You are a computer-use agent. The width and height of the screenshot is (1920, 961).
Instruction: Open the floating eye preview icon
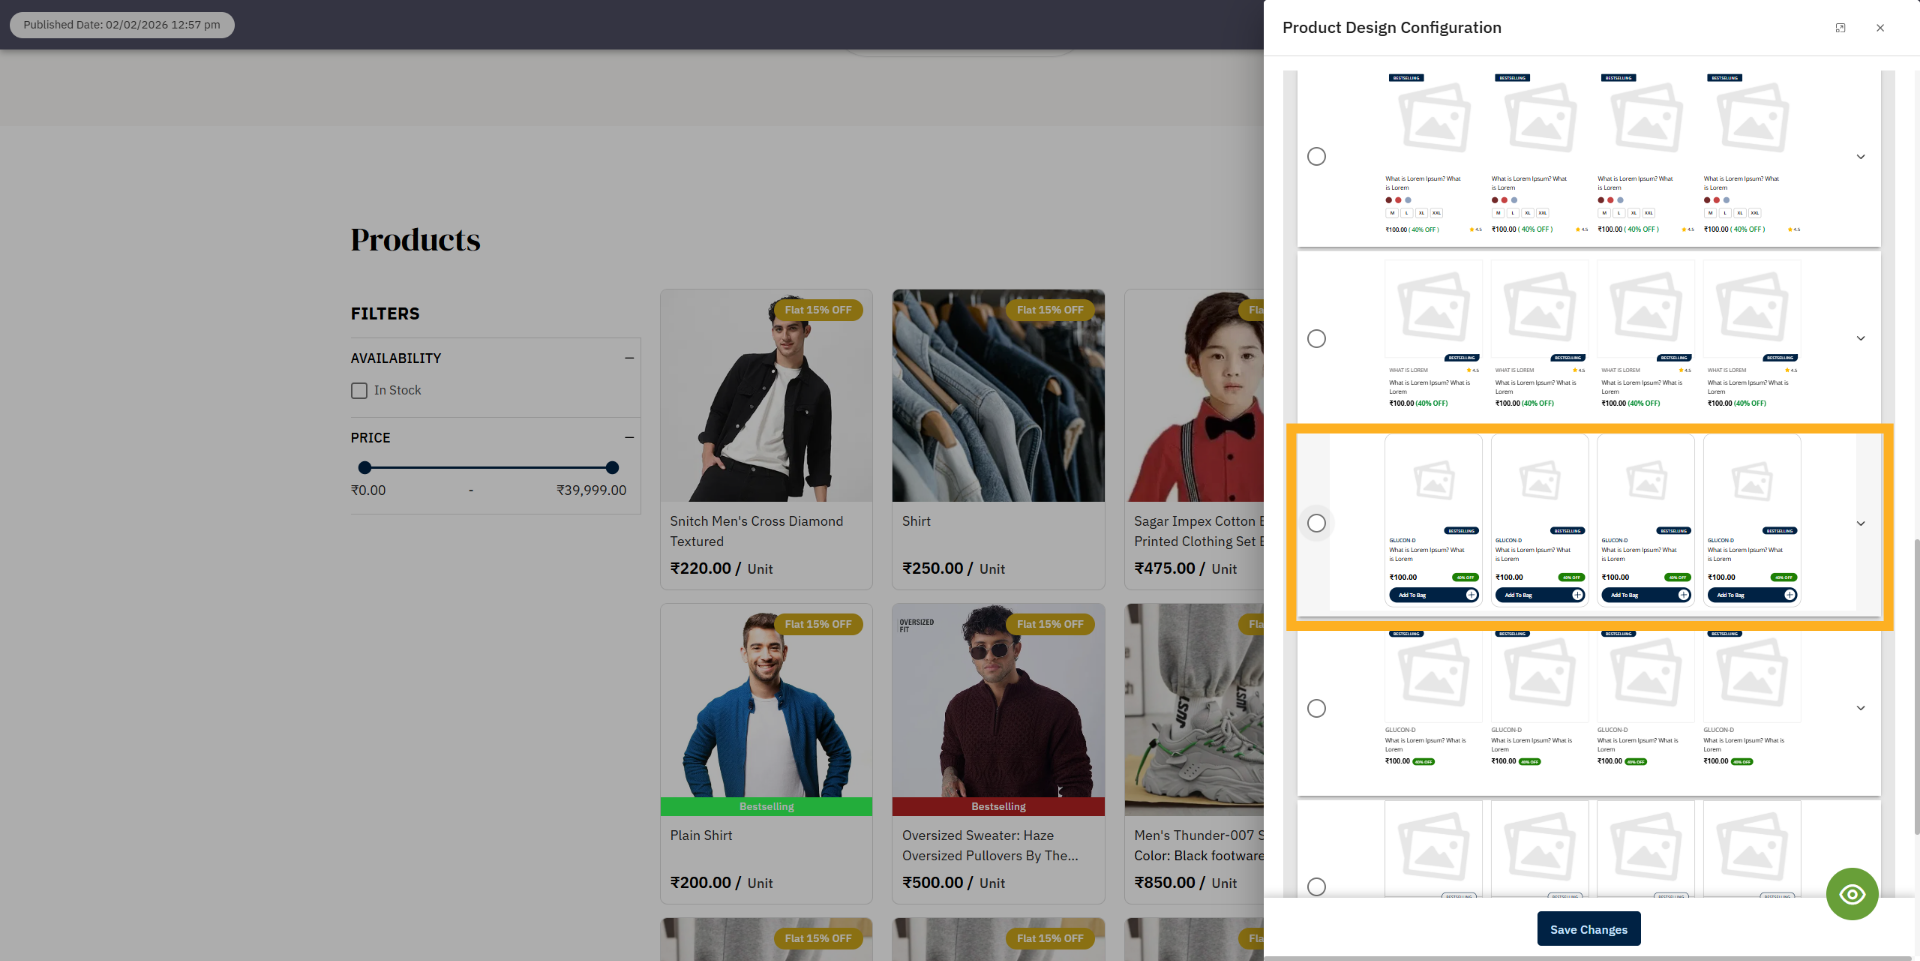[x=1852, y=894]
